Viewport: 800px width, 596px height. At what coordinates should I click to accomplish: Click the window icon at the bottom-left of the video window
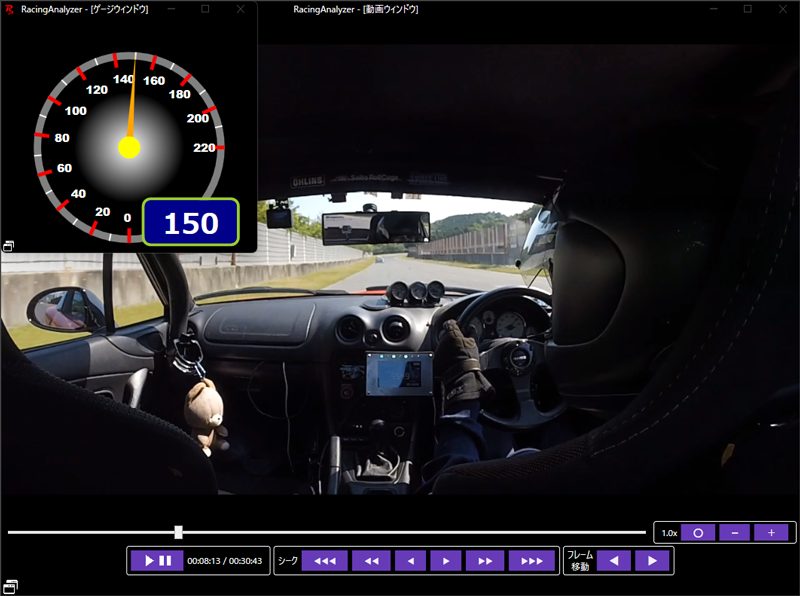tap(9, 585)
